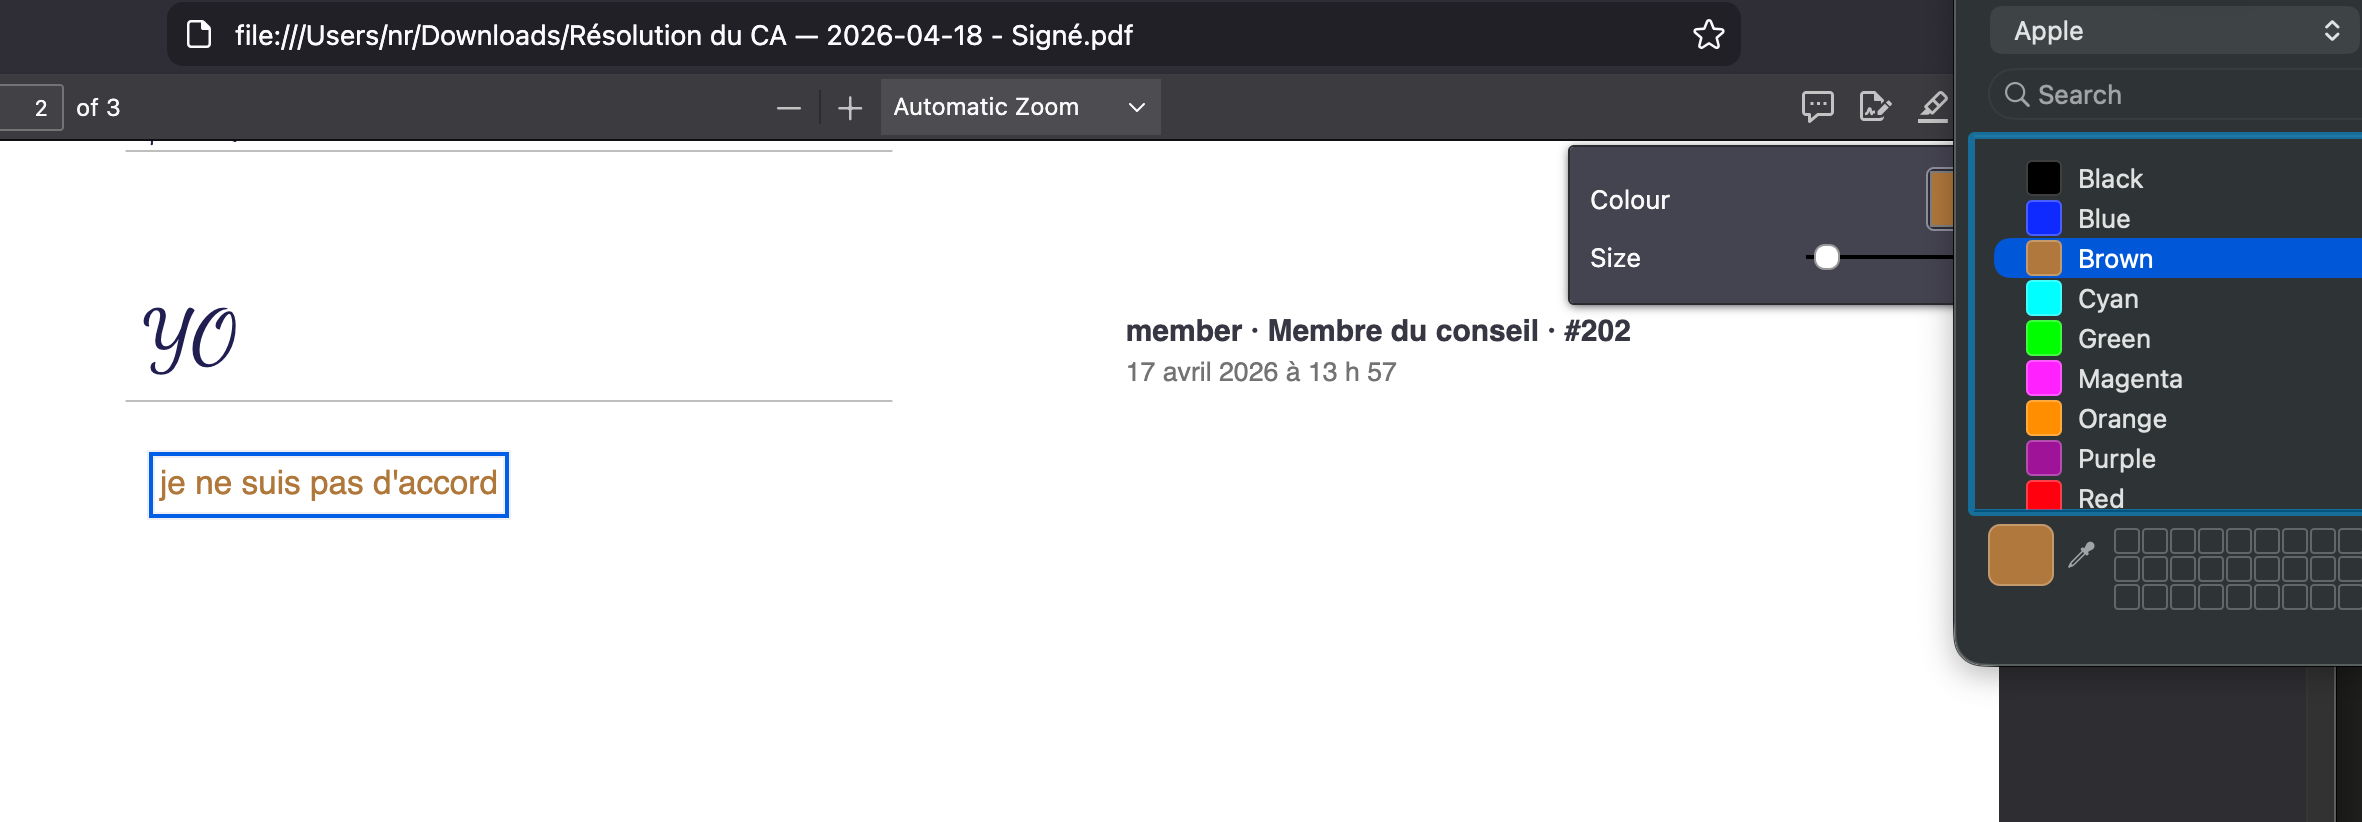Screen dimensions: 2362x822
Task: Choose Cyan from the colour list
Action: point(2108,299)
